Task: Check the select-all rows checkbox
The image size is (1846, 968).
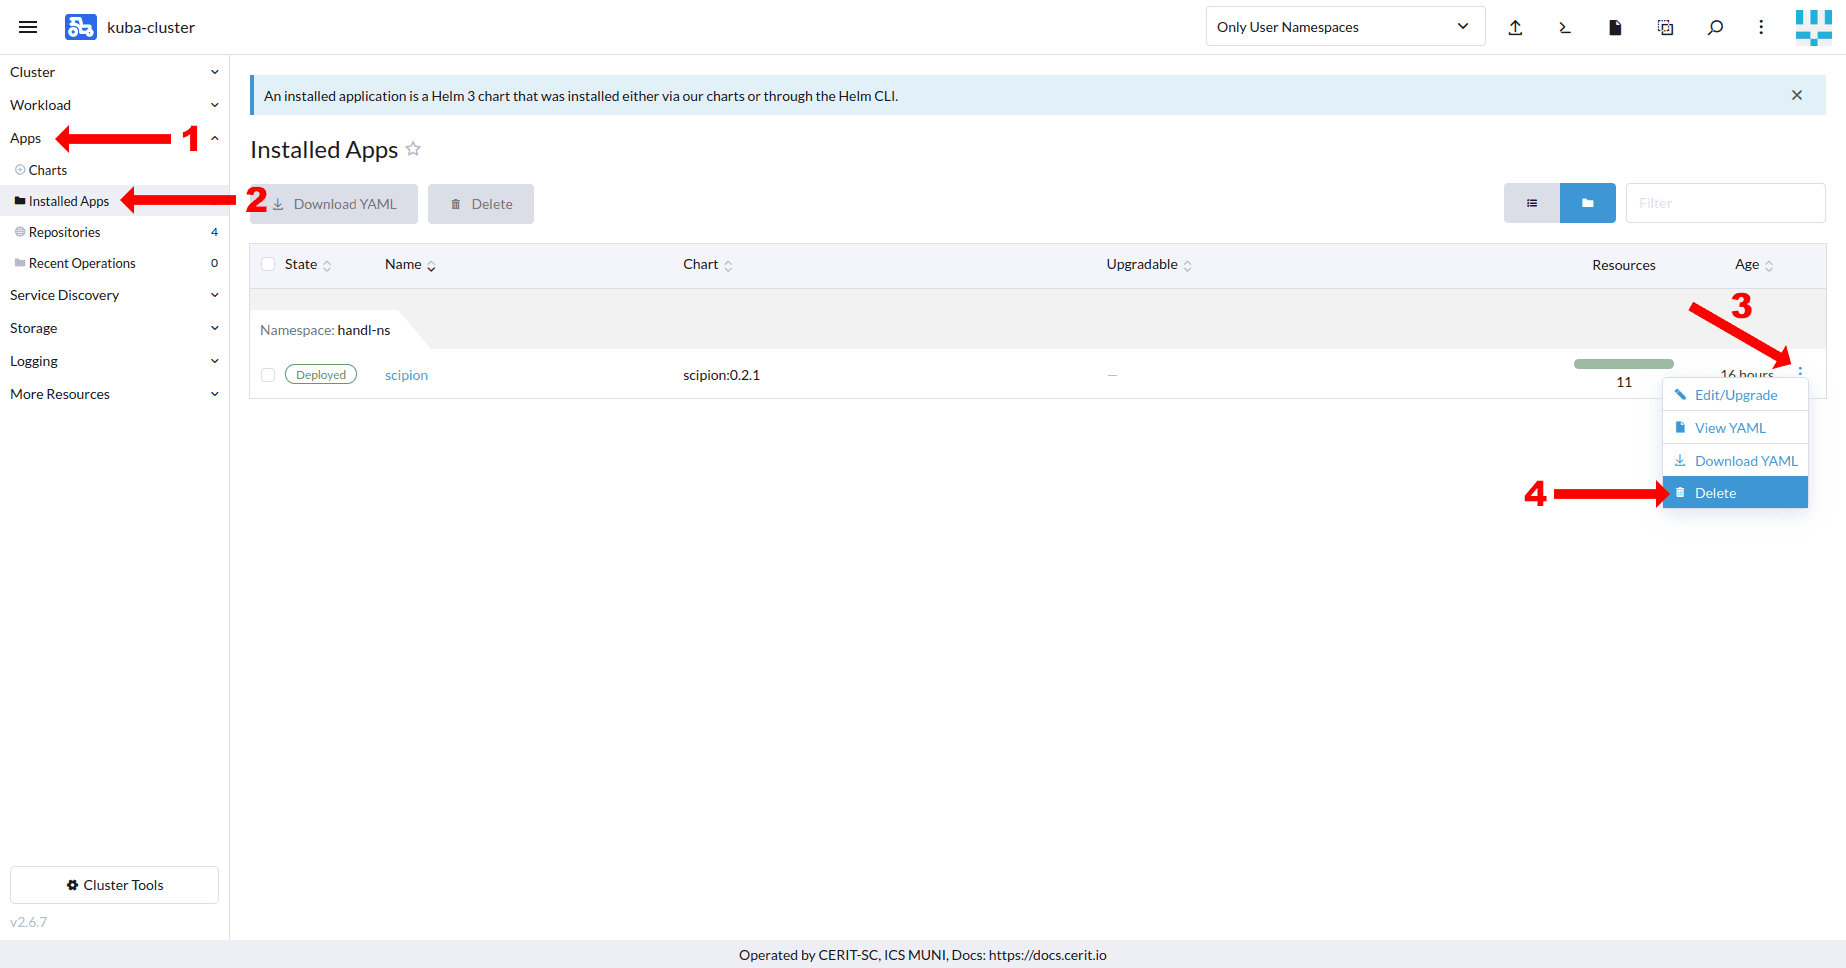Action: pyautogui.click(x=268, y=264)
